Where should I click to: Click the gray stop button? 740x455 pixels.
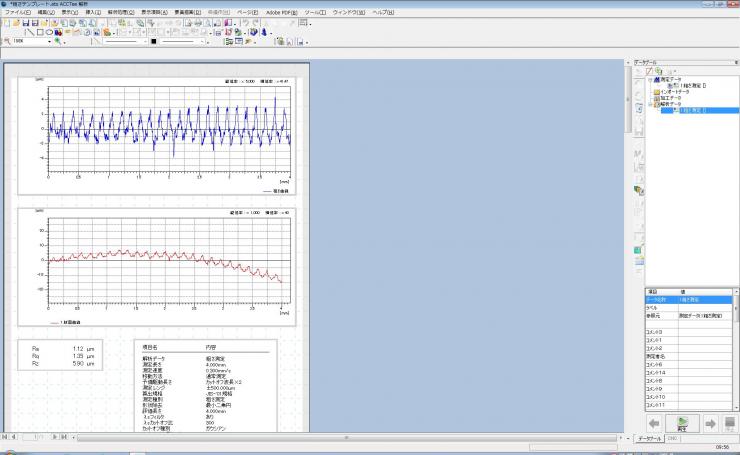pyautogui.click(x=730, y=423)
